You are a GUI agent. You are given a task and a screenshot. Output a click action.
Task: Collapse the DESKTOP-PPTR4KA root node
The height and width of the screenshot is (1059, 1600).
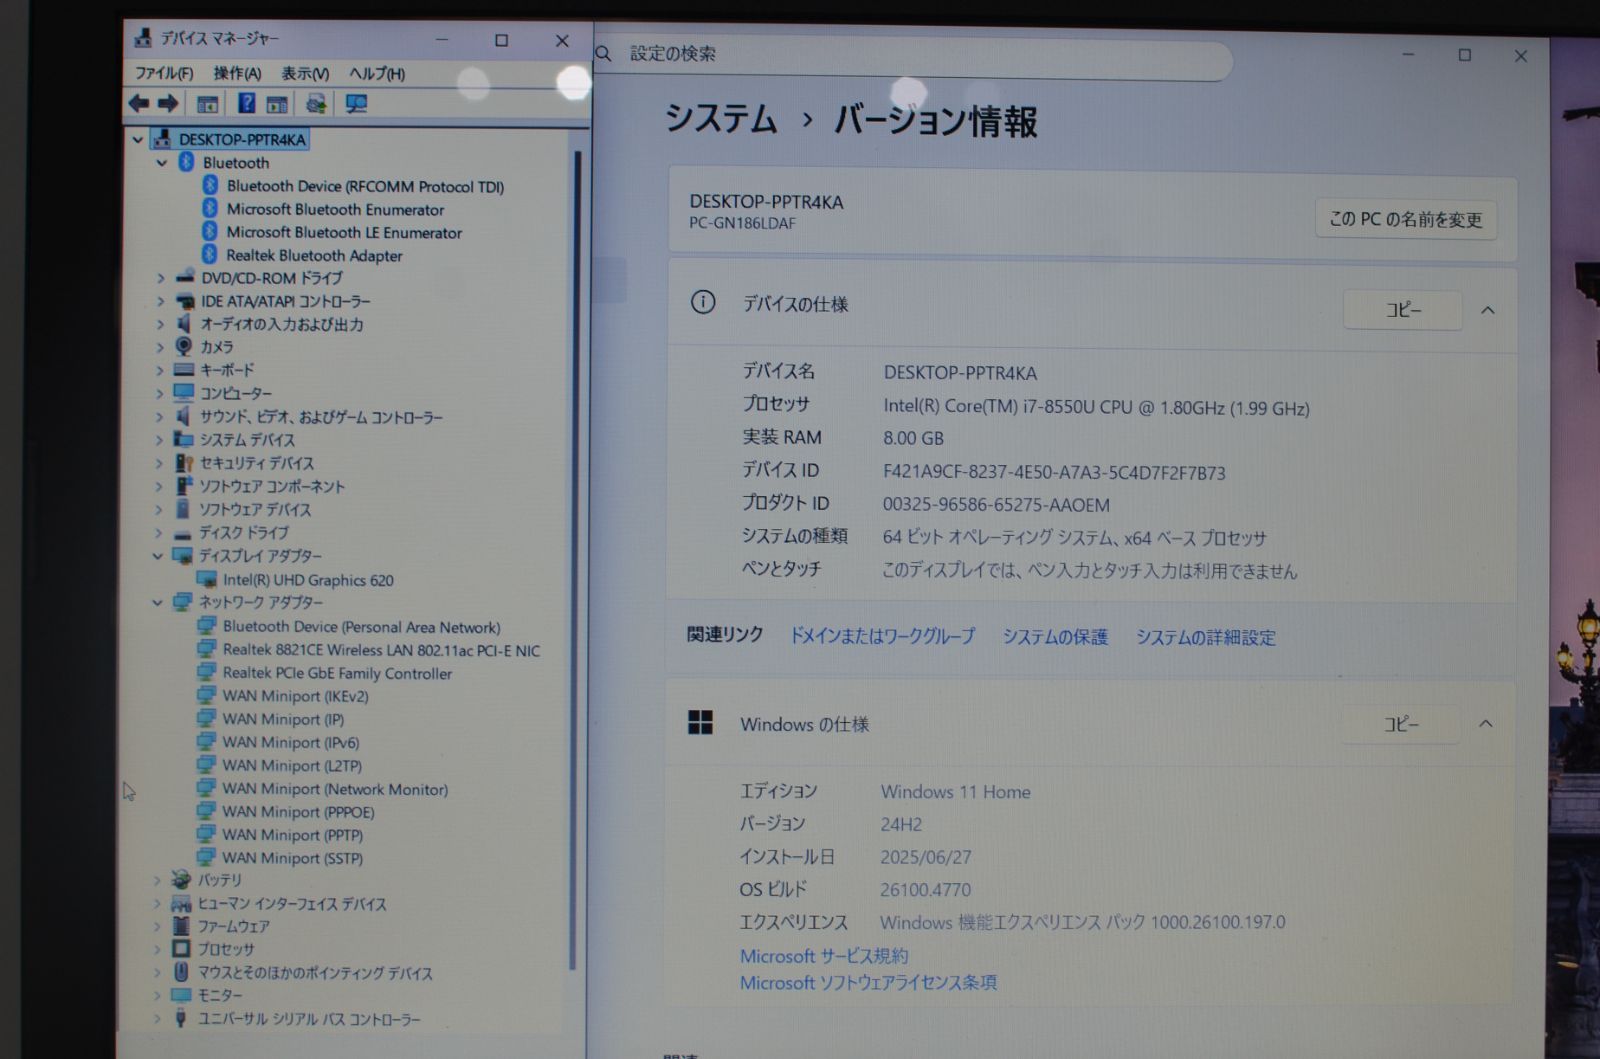138,140
